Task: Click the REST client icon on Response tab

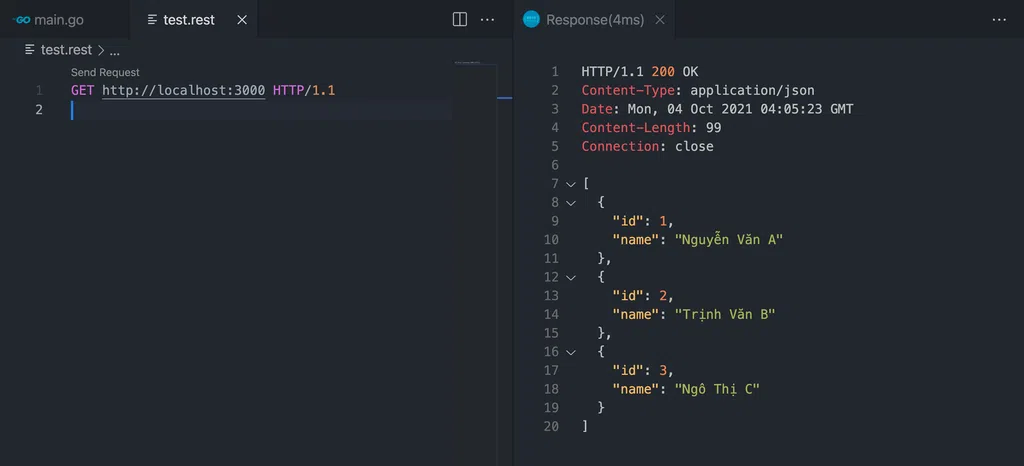Action: click(x=532, y=20)
